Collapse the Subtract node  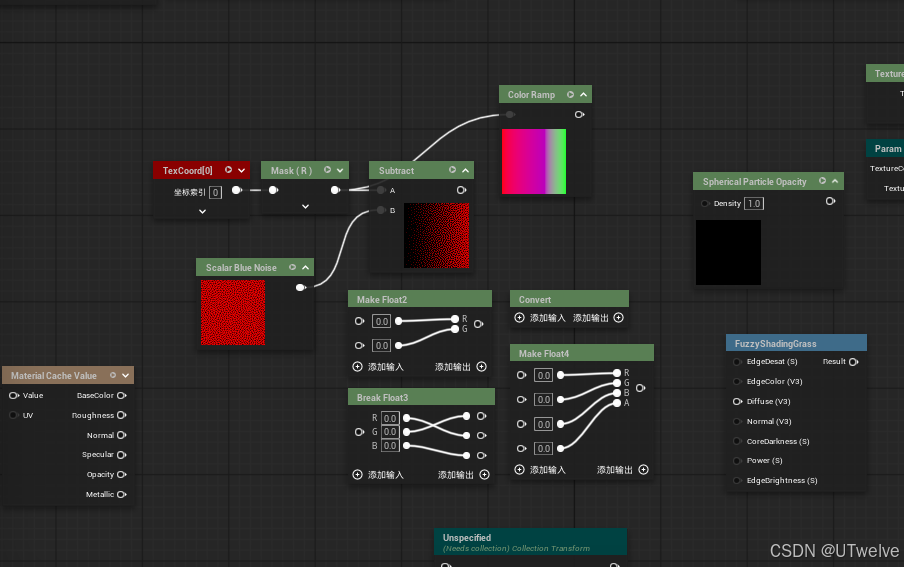click(465, 170)
